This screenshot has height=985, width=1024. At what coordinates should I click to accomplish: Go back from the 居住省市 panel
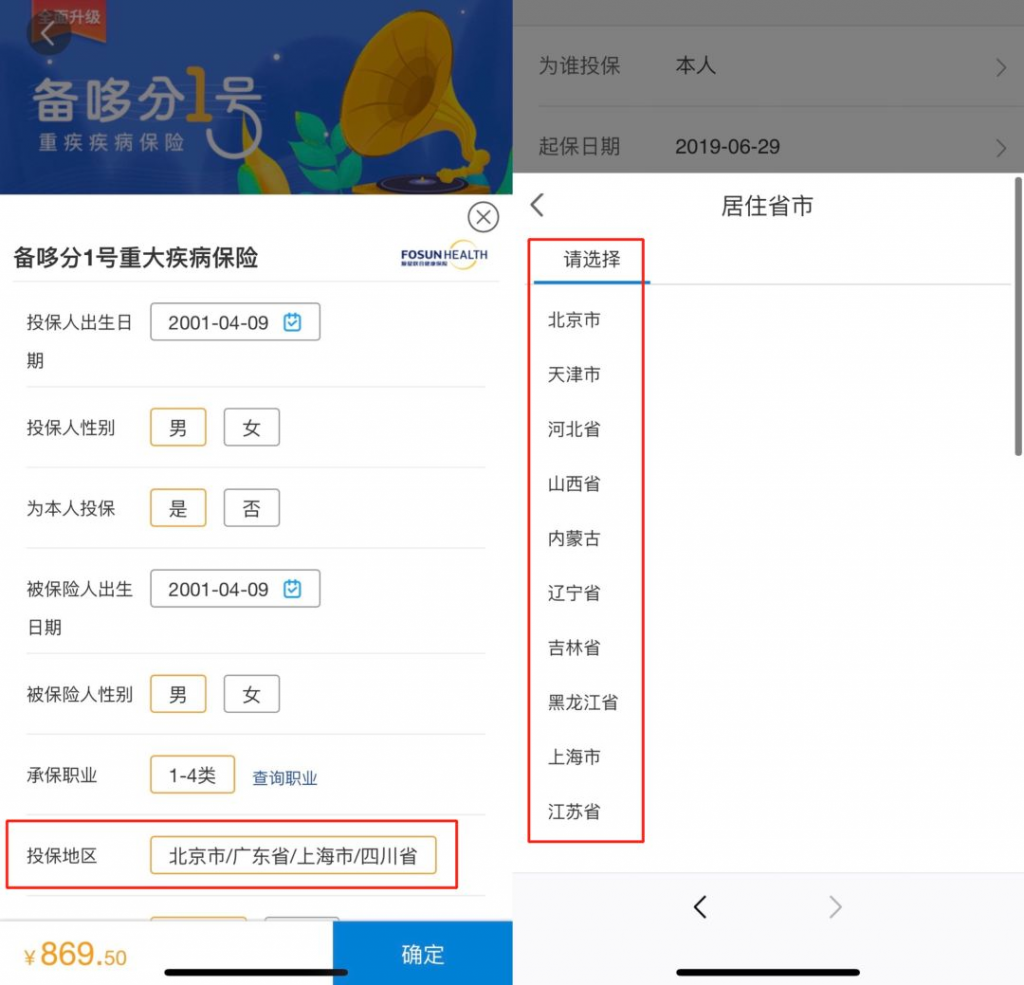[537, 205]
